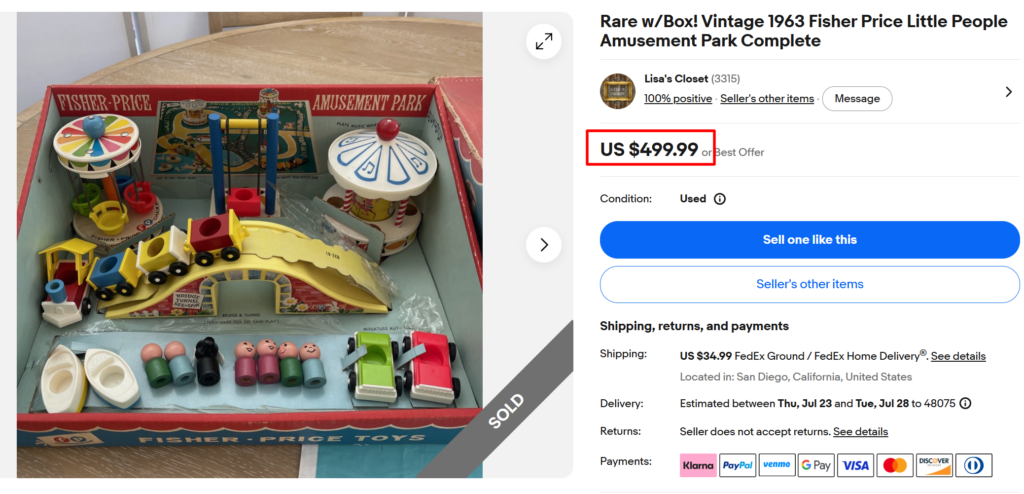Viewport: 1024px width, 494px height.
Task: Select the Klarna payment icon
Action: pos(697,465)
